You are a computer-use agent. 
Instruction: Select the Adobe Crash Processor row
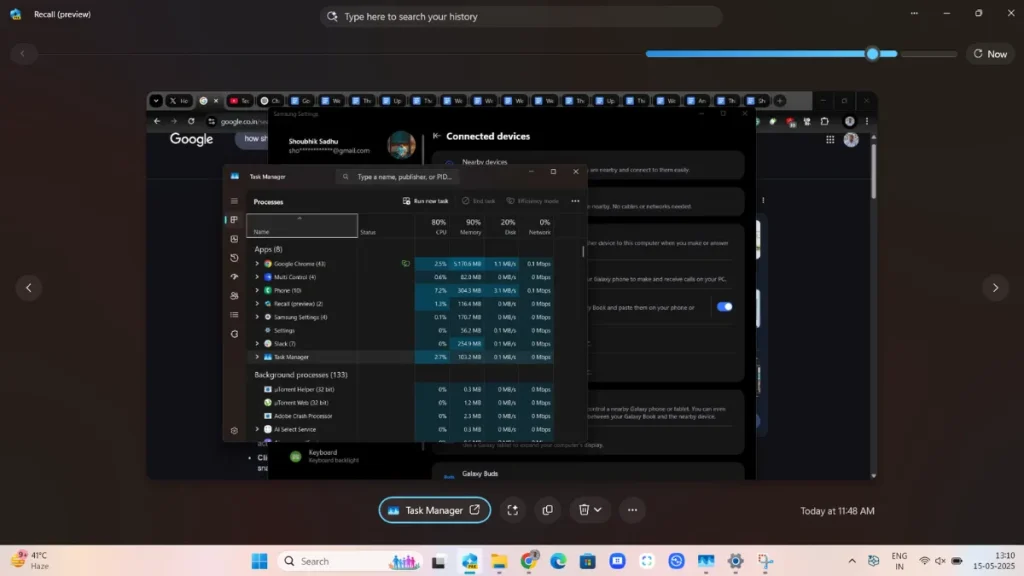[x=400, y=416]
